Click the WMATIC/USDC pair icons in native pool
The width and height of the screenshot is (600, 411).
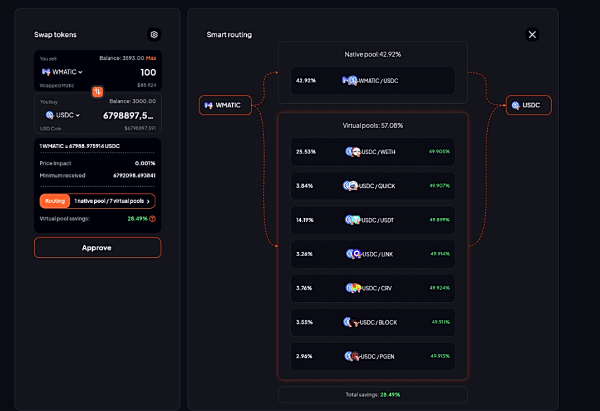(x=350, y=80)
